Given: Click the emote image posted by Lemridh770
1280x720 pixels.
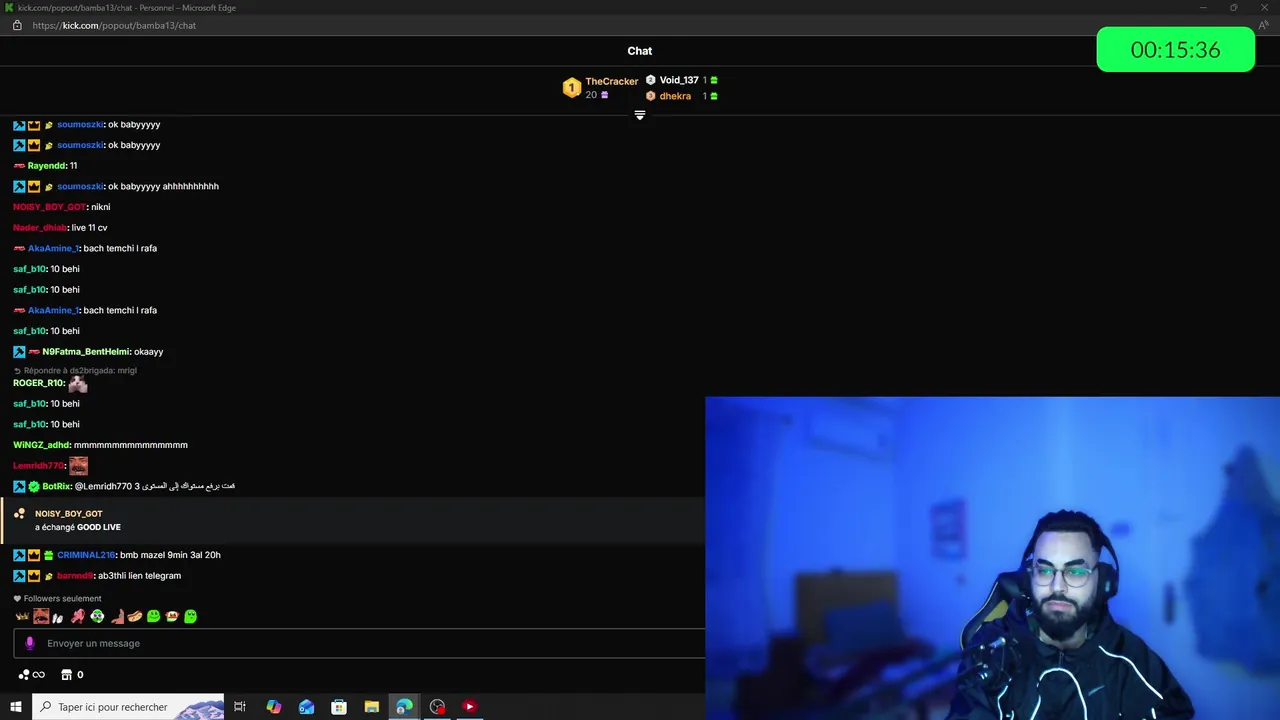Looking at the screenshot, I should click(x=78, y=466).
